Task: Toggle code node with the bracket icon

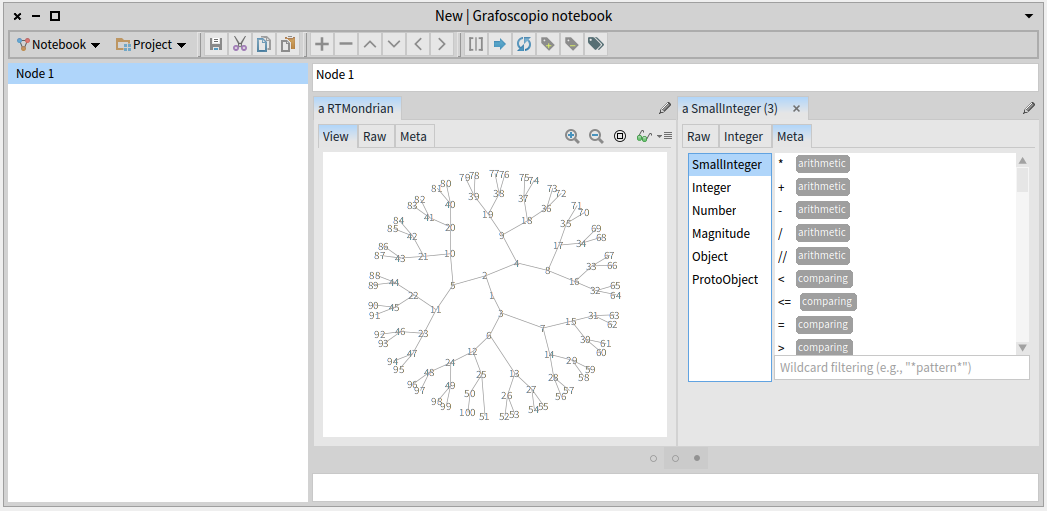Action: [x=475, y=45]
